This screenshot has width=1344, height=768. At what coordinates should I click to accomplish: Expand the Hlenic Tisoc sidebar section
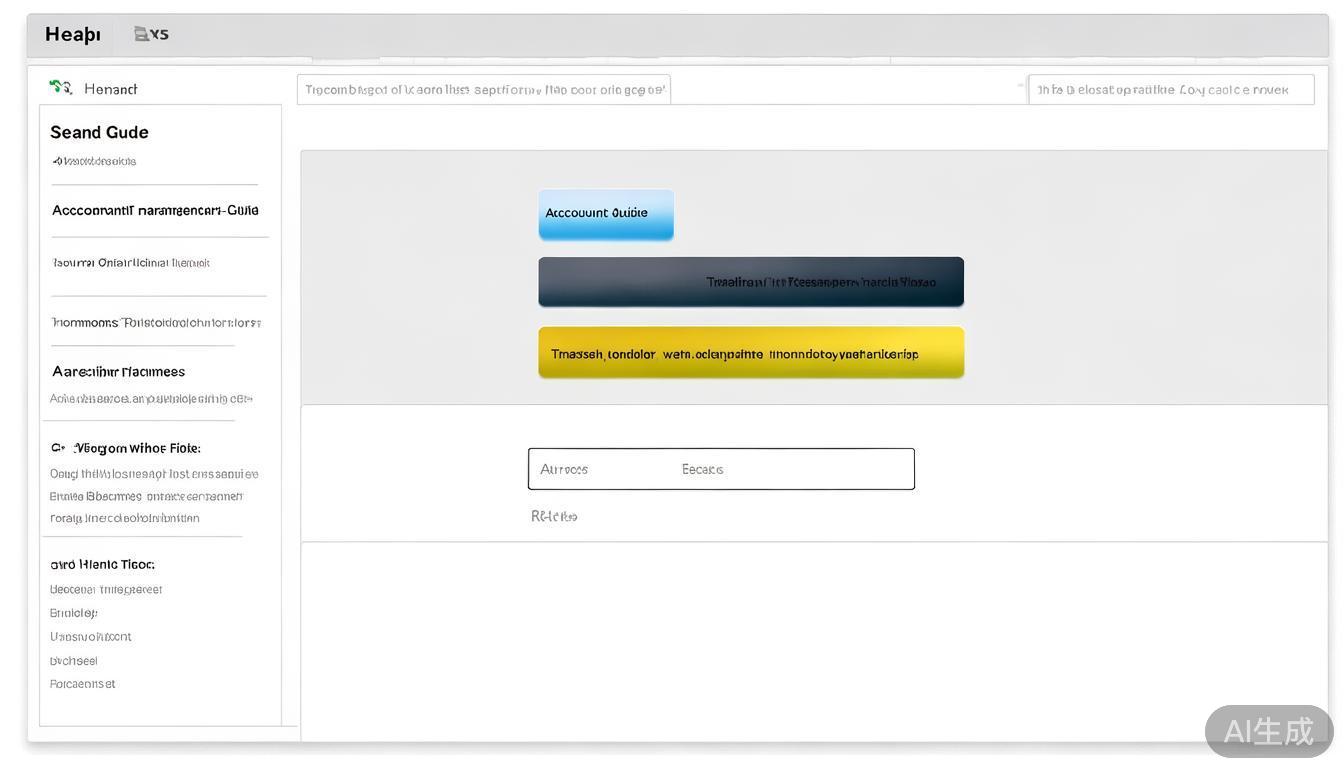[x=102, y=564]
